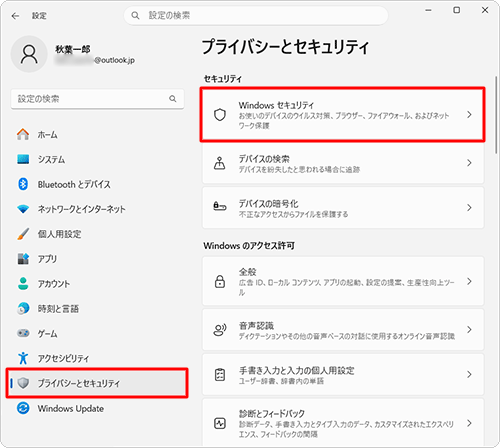Open 手書き入力と入力の個人用設定 title text
Image resolution: width=500 pixels, height=448 pixels.
(297, 370)
